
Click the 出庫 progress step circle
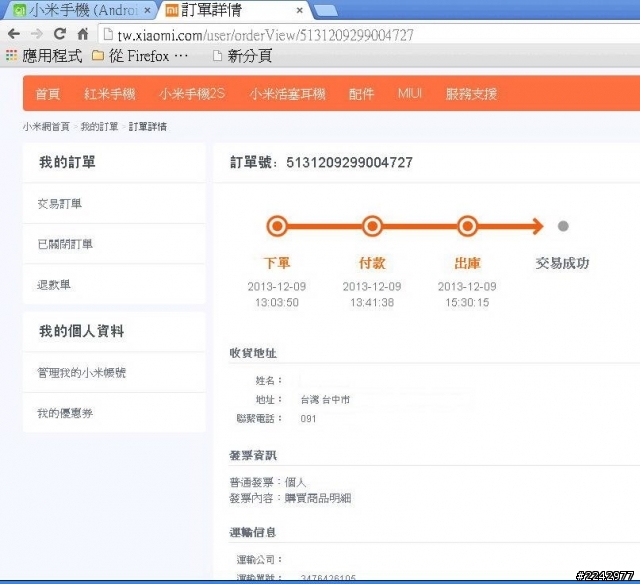point(467,226)
